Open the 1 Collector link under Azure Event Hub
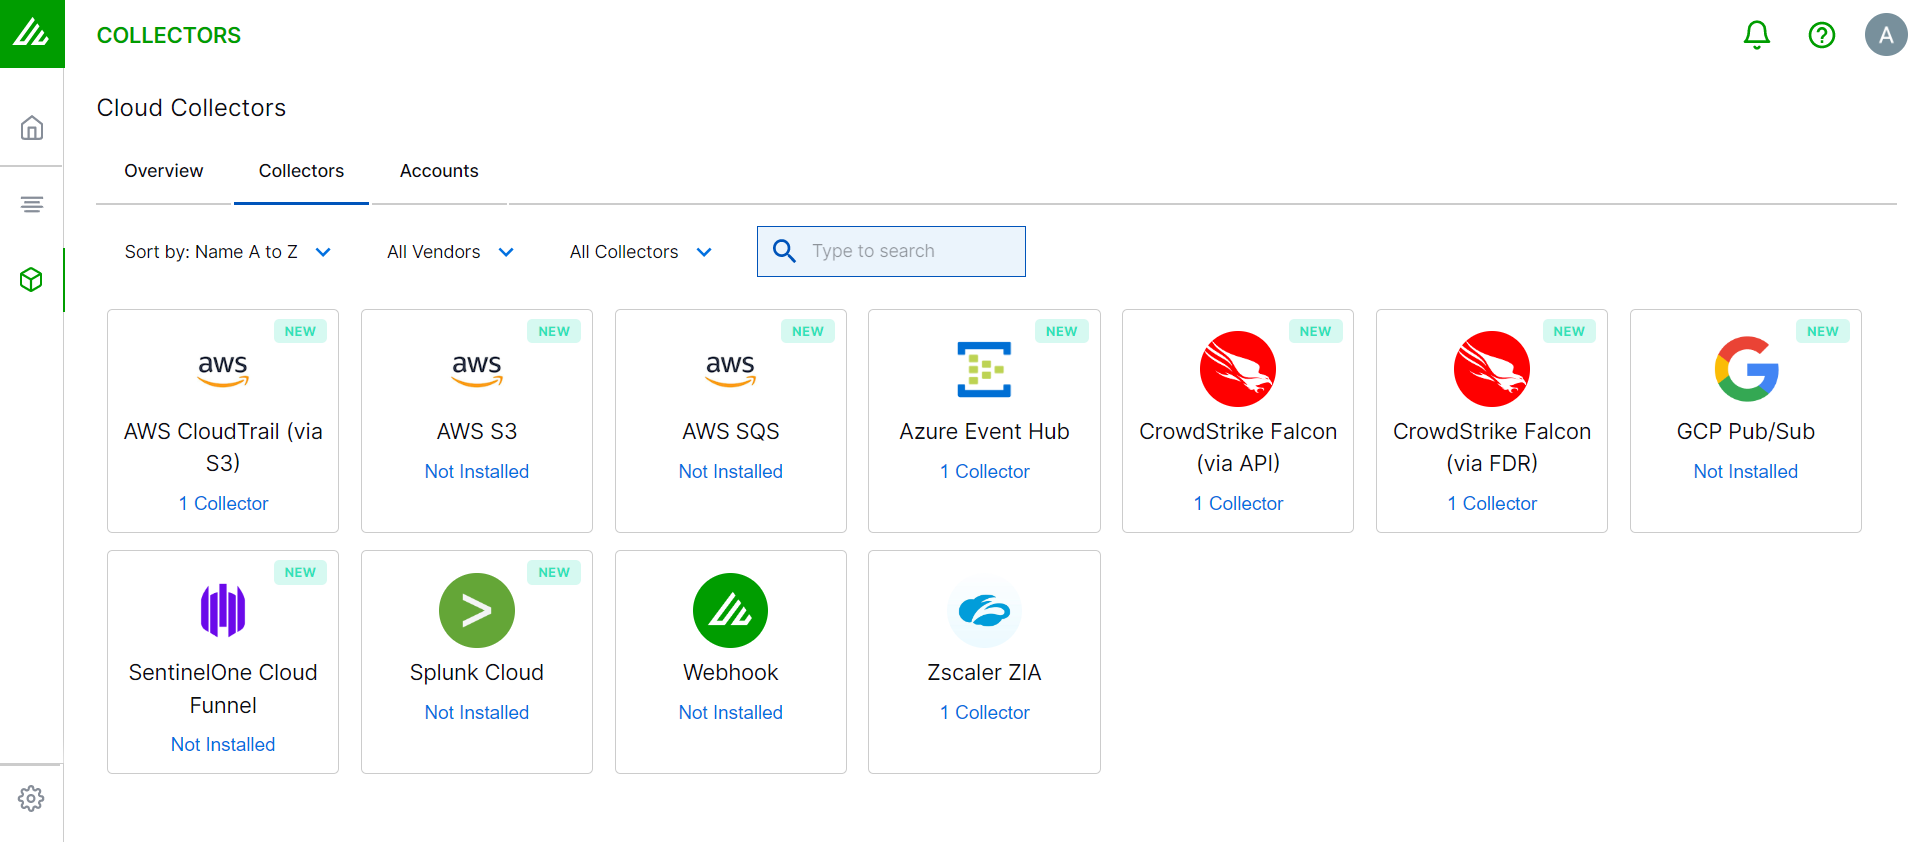Viewport: 1910px width, 842px height. point(984,471)
